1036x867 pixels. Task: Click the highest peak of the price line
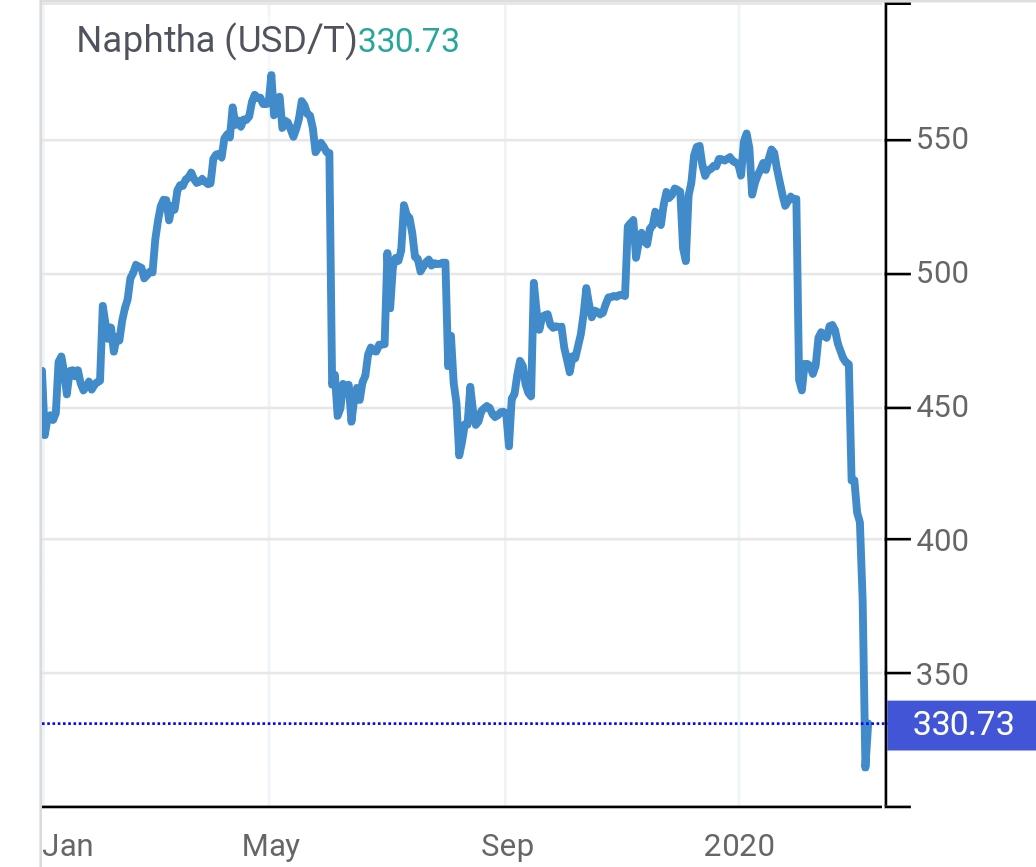[271, 75]
